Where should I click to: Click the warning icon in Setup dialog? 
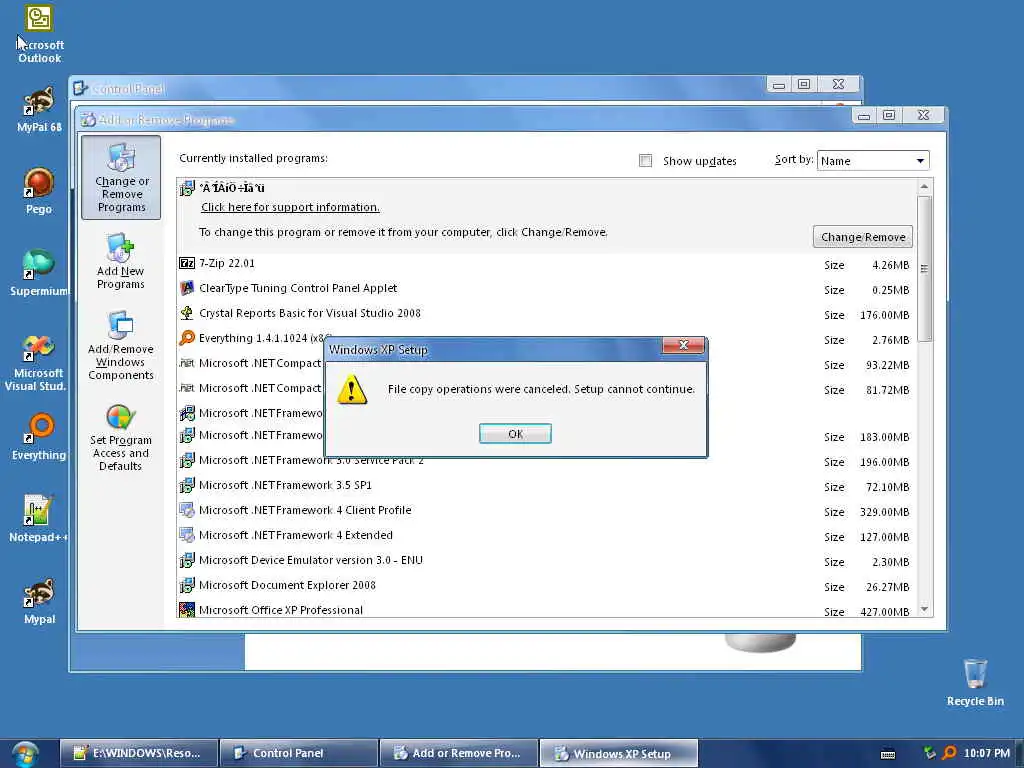click(x=352, y=390)
